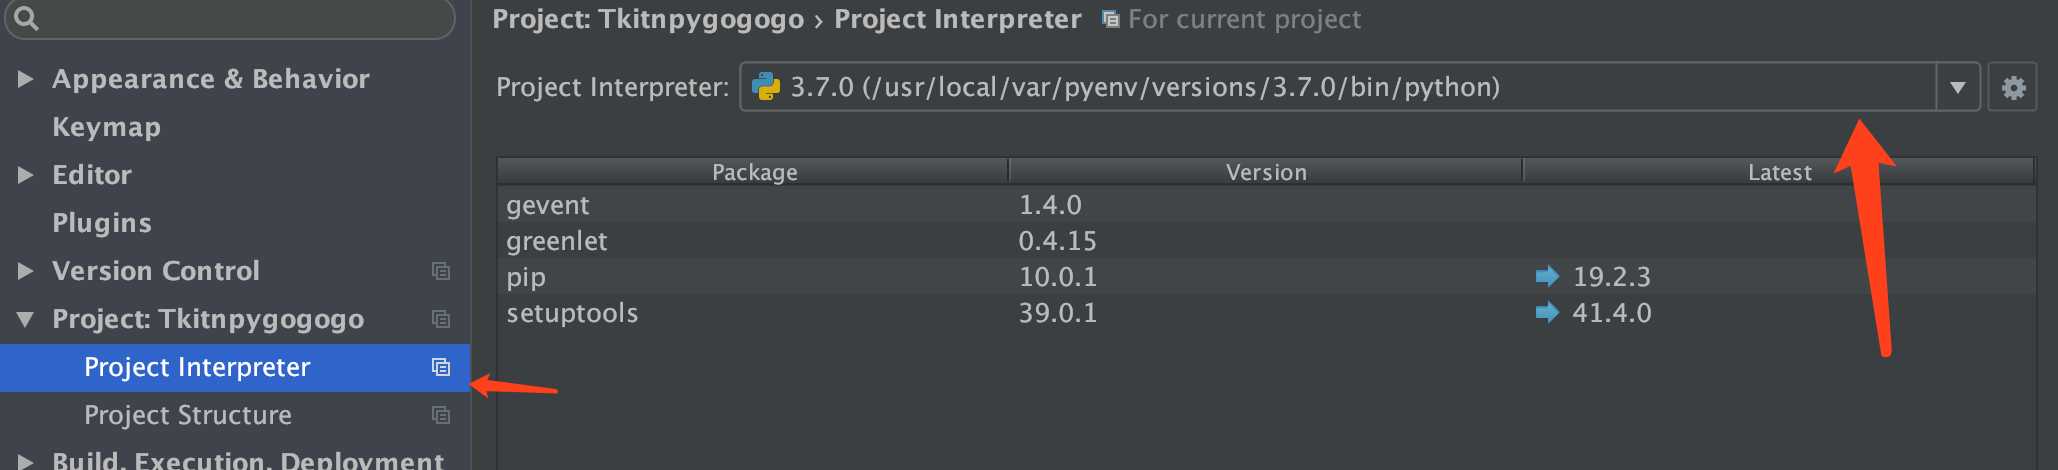This screenshot has height=470, width=2058.
Task: Click project-level icon beside Version Control
Action: click(x=440, y=271)
